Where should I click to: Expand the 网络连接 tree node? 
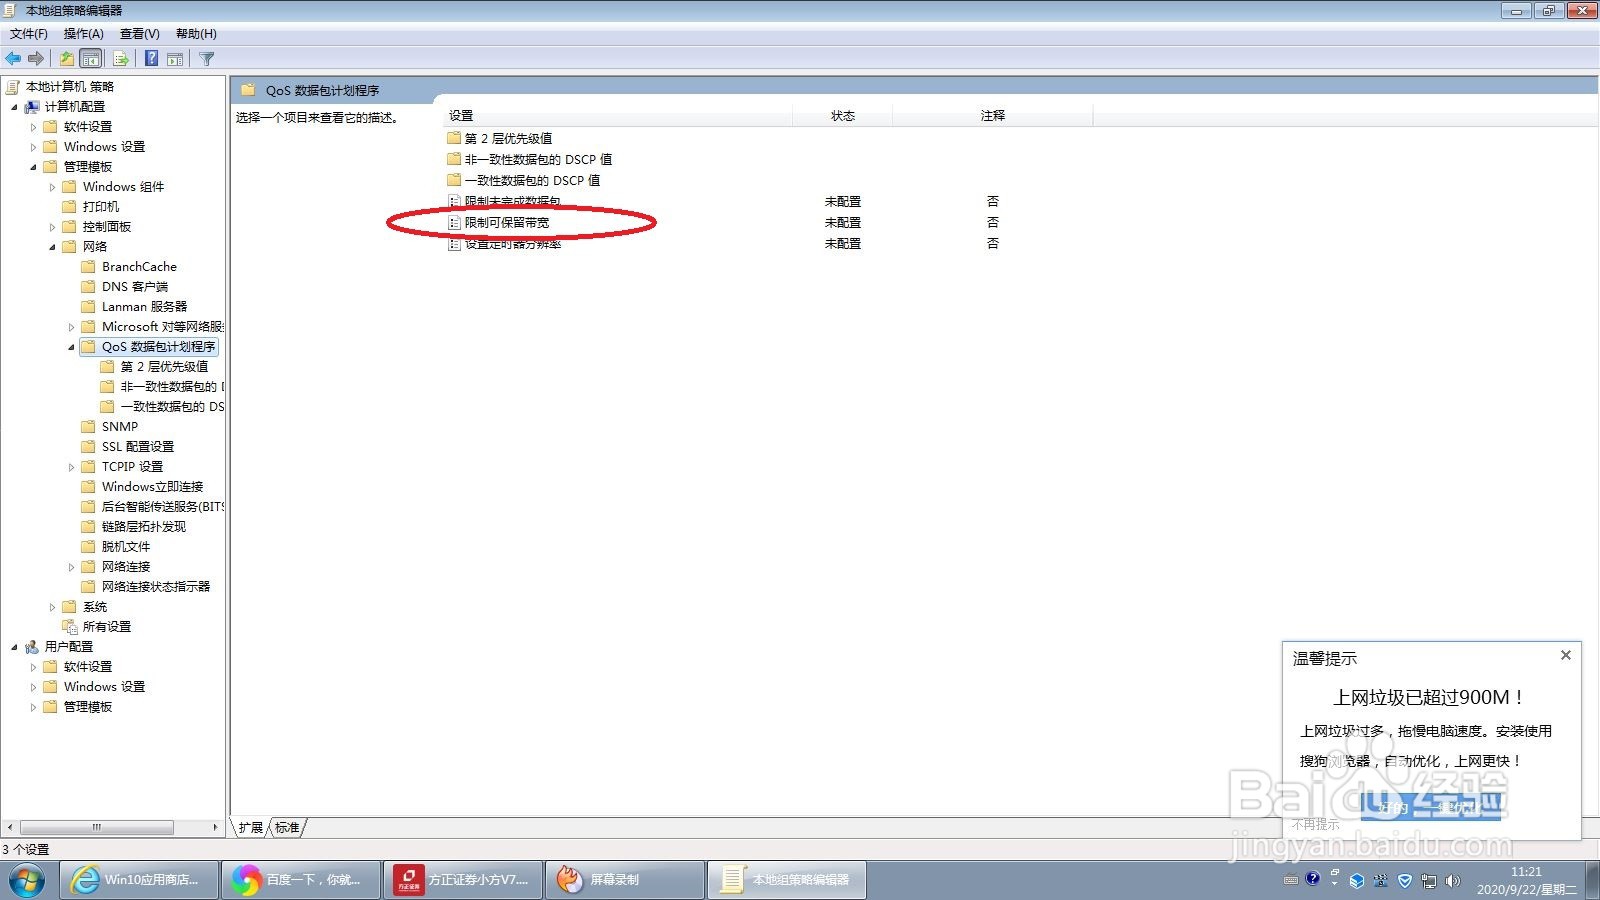[71, 567]
